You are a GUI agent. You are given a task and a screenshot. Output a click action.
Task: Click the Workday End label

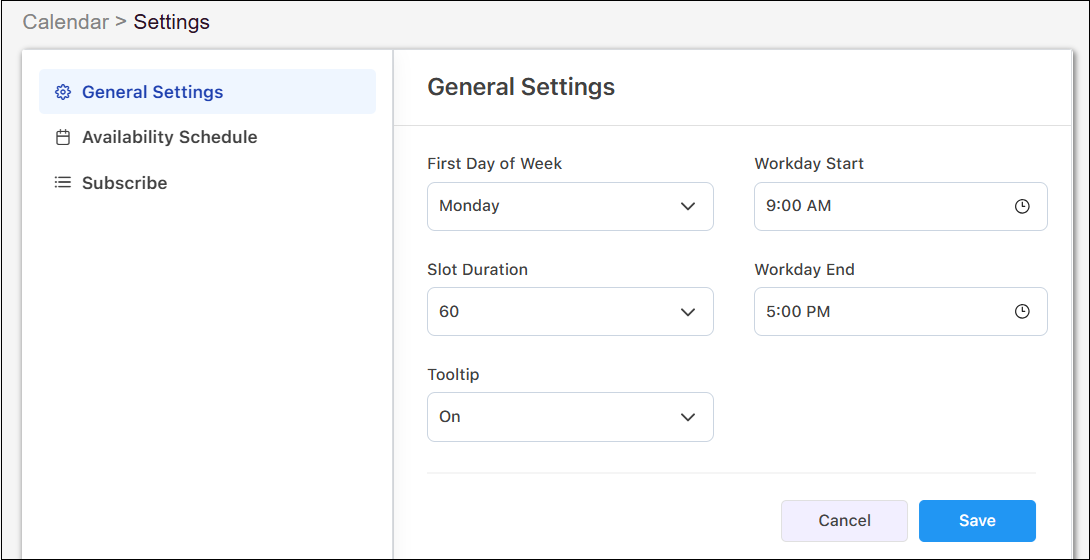(x=804, y=270)
